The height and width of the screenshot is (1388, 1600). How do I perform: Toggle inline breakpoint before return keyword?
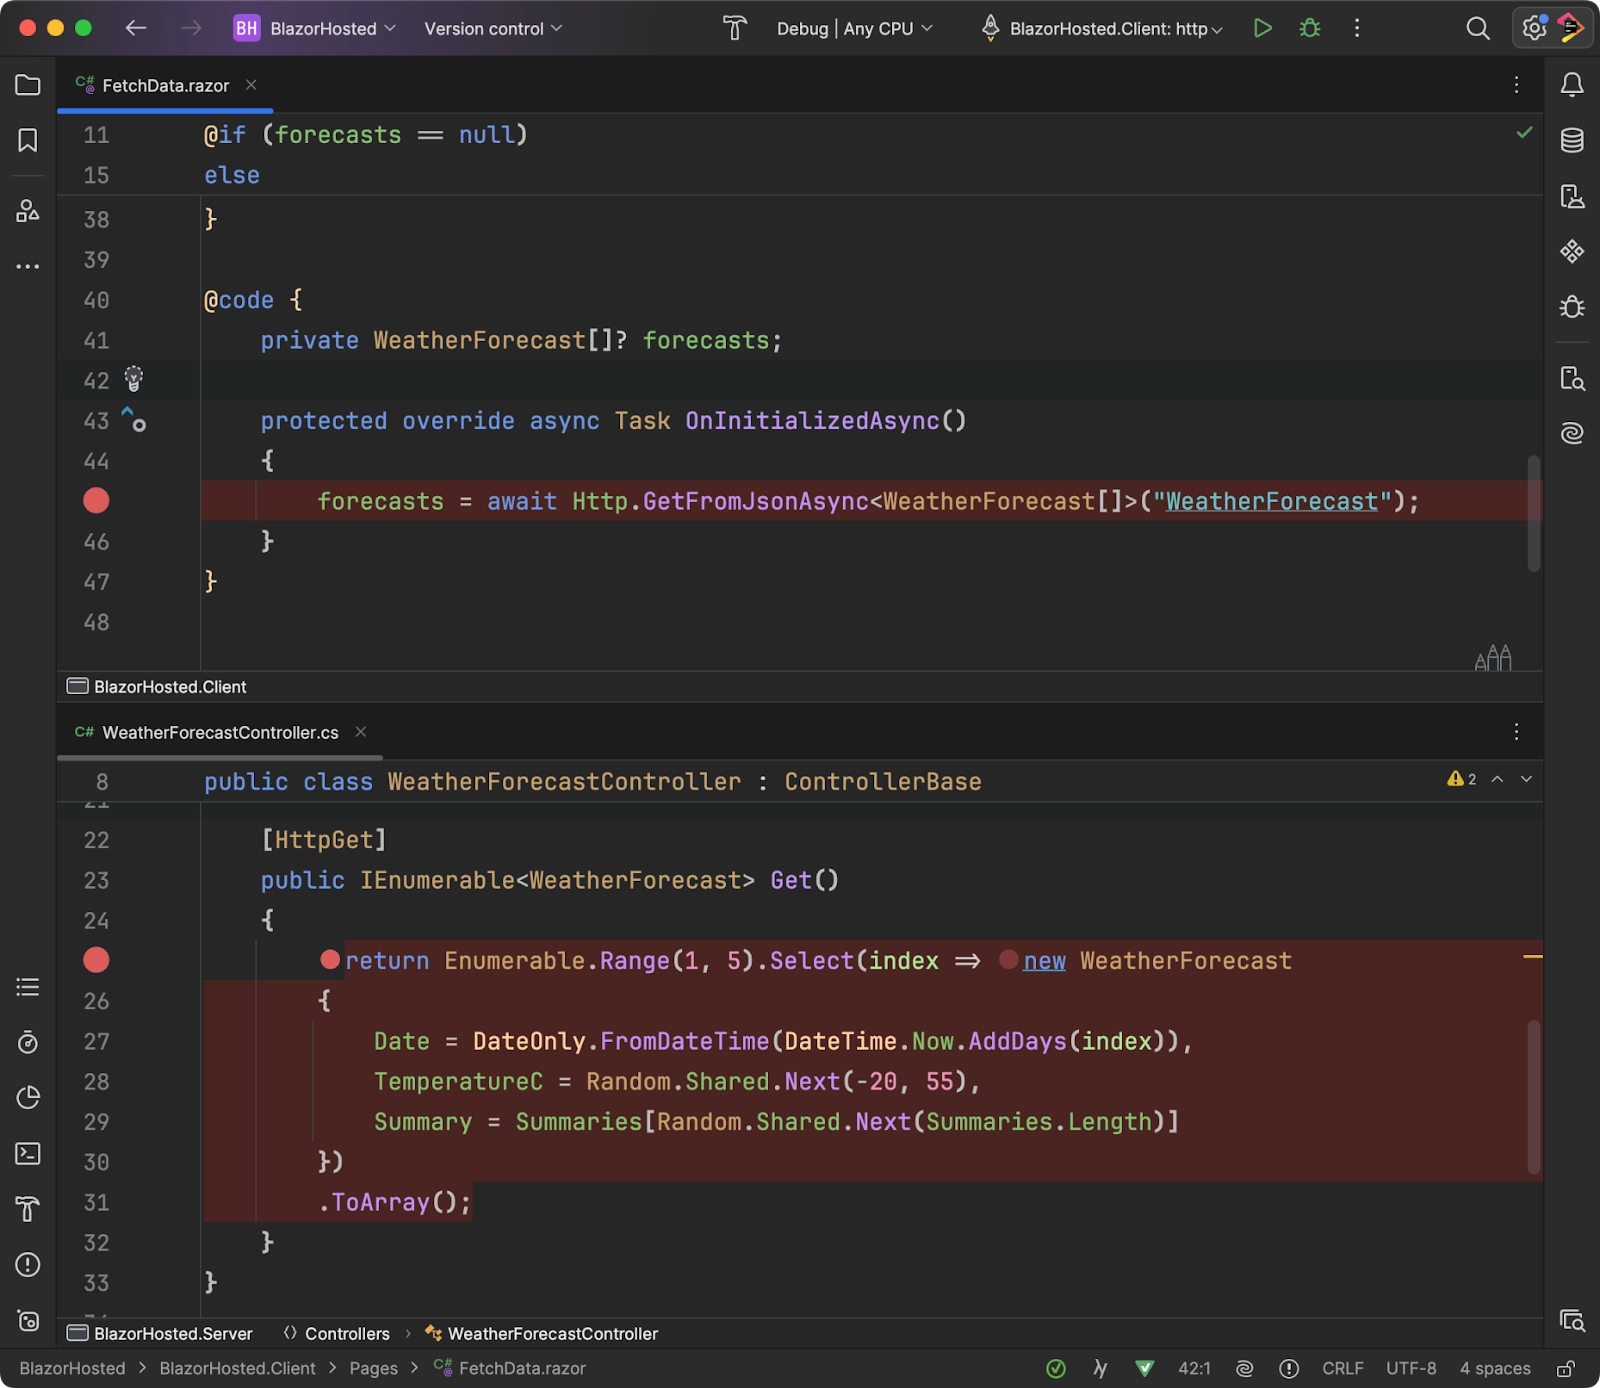(330, 959)
